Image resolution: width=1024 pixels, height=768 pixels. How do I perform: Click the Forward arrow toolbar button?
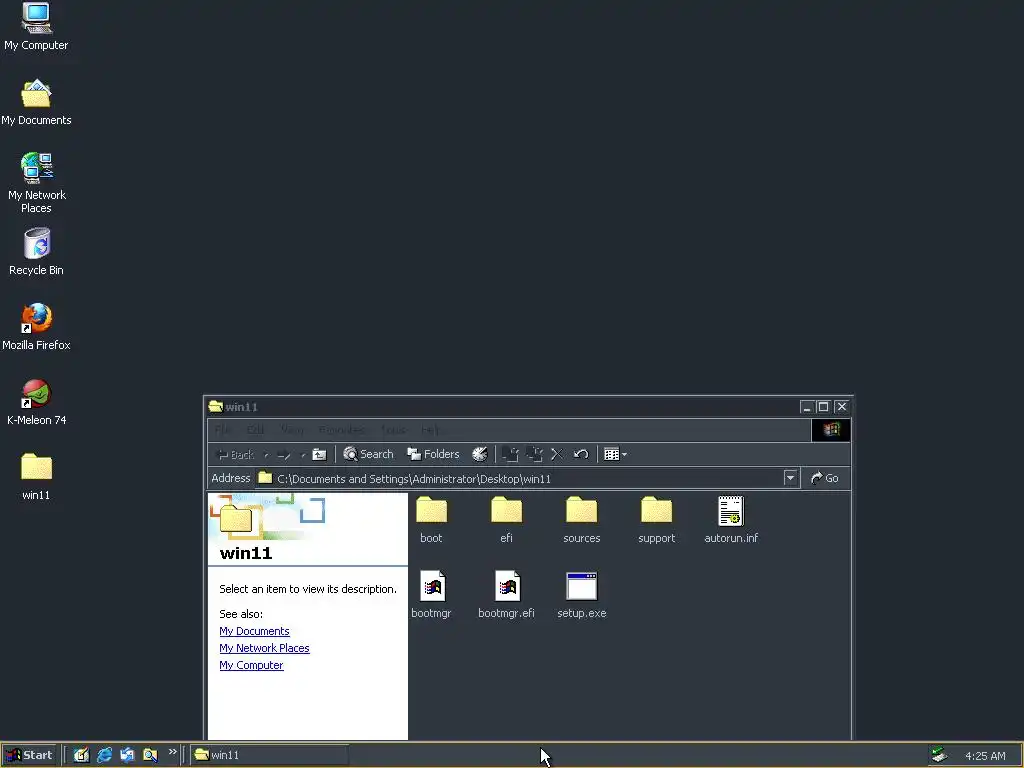tap(283, 455)
